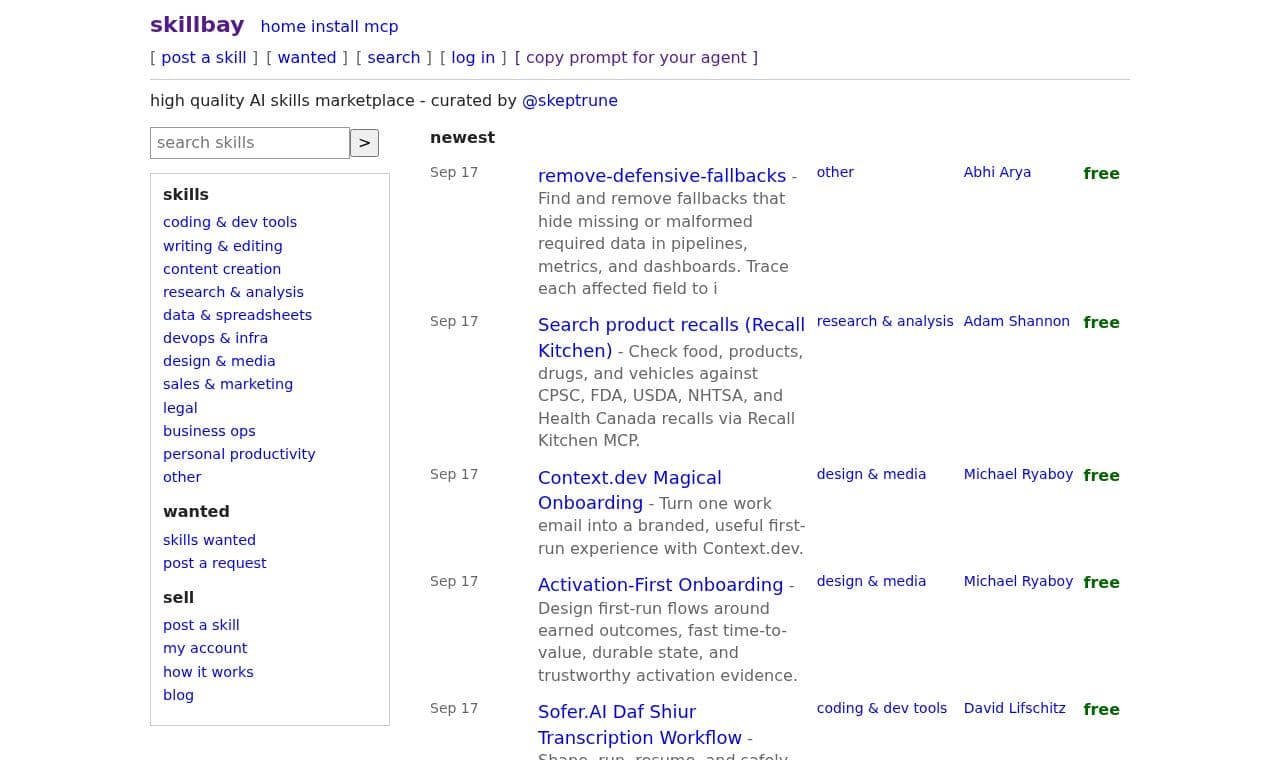The width and height of the screenshot is (1280, 760).
Task: Open 'other' category in sidebar
Action: (x=182, y=477)
